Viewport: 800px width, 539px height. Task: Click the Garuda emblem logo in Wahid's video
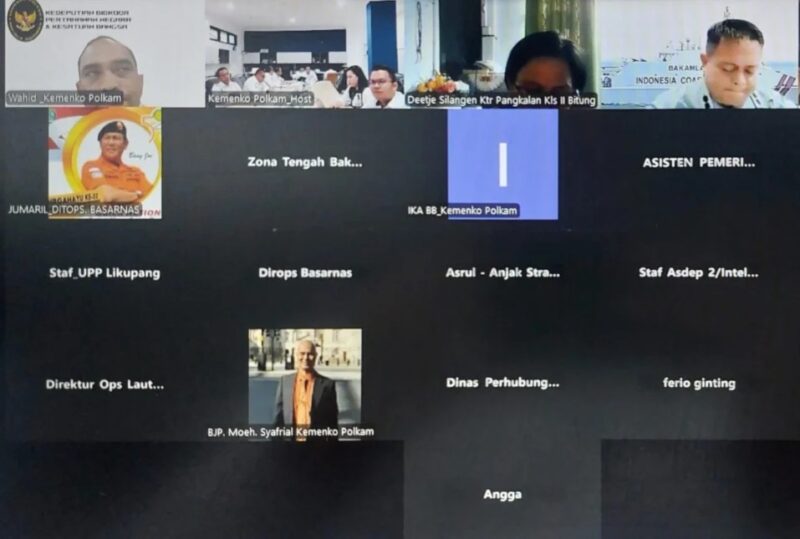(x=25, y=19)
